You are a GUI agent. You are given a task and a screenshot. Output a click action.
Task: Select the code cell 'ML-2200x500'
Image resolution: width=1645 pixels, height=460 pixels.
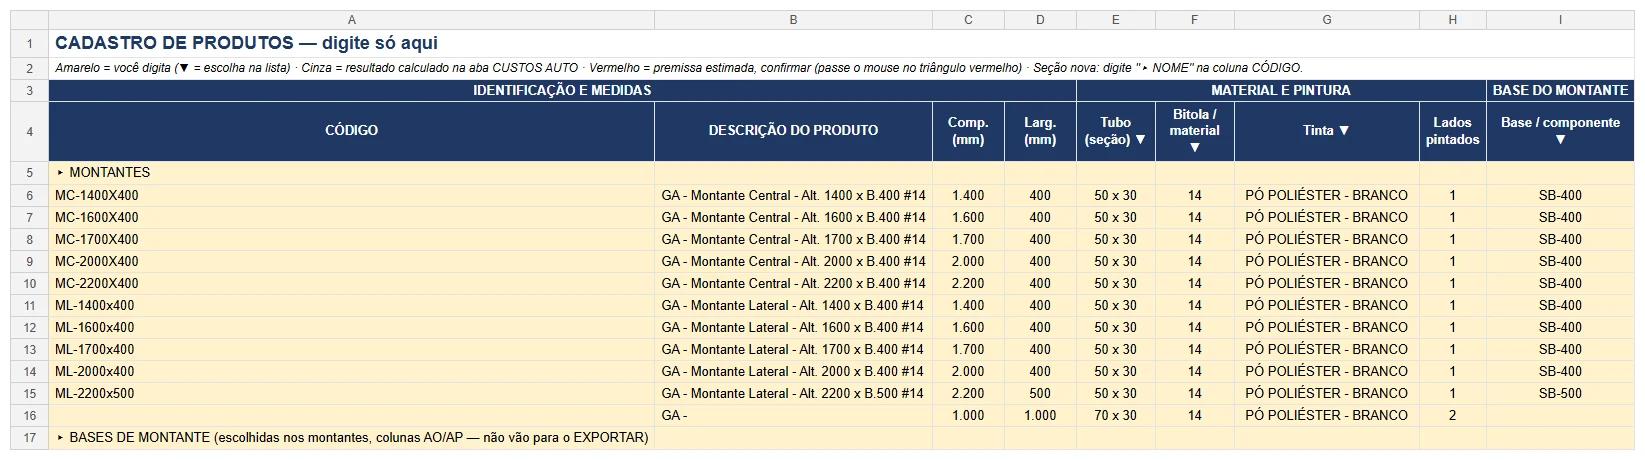point(351,393)
